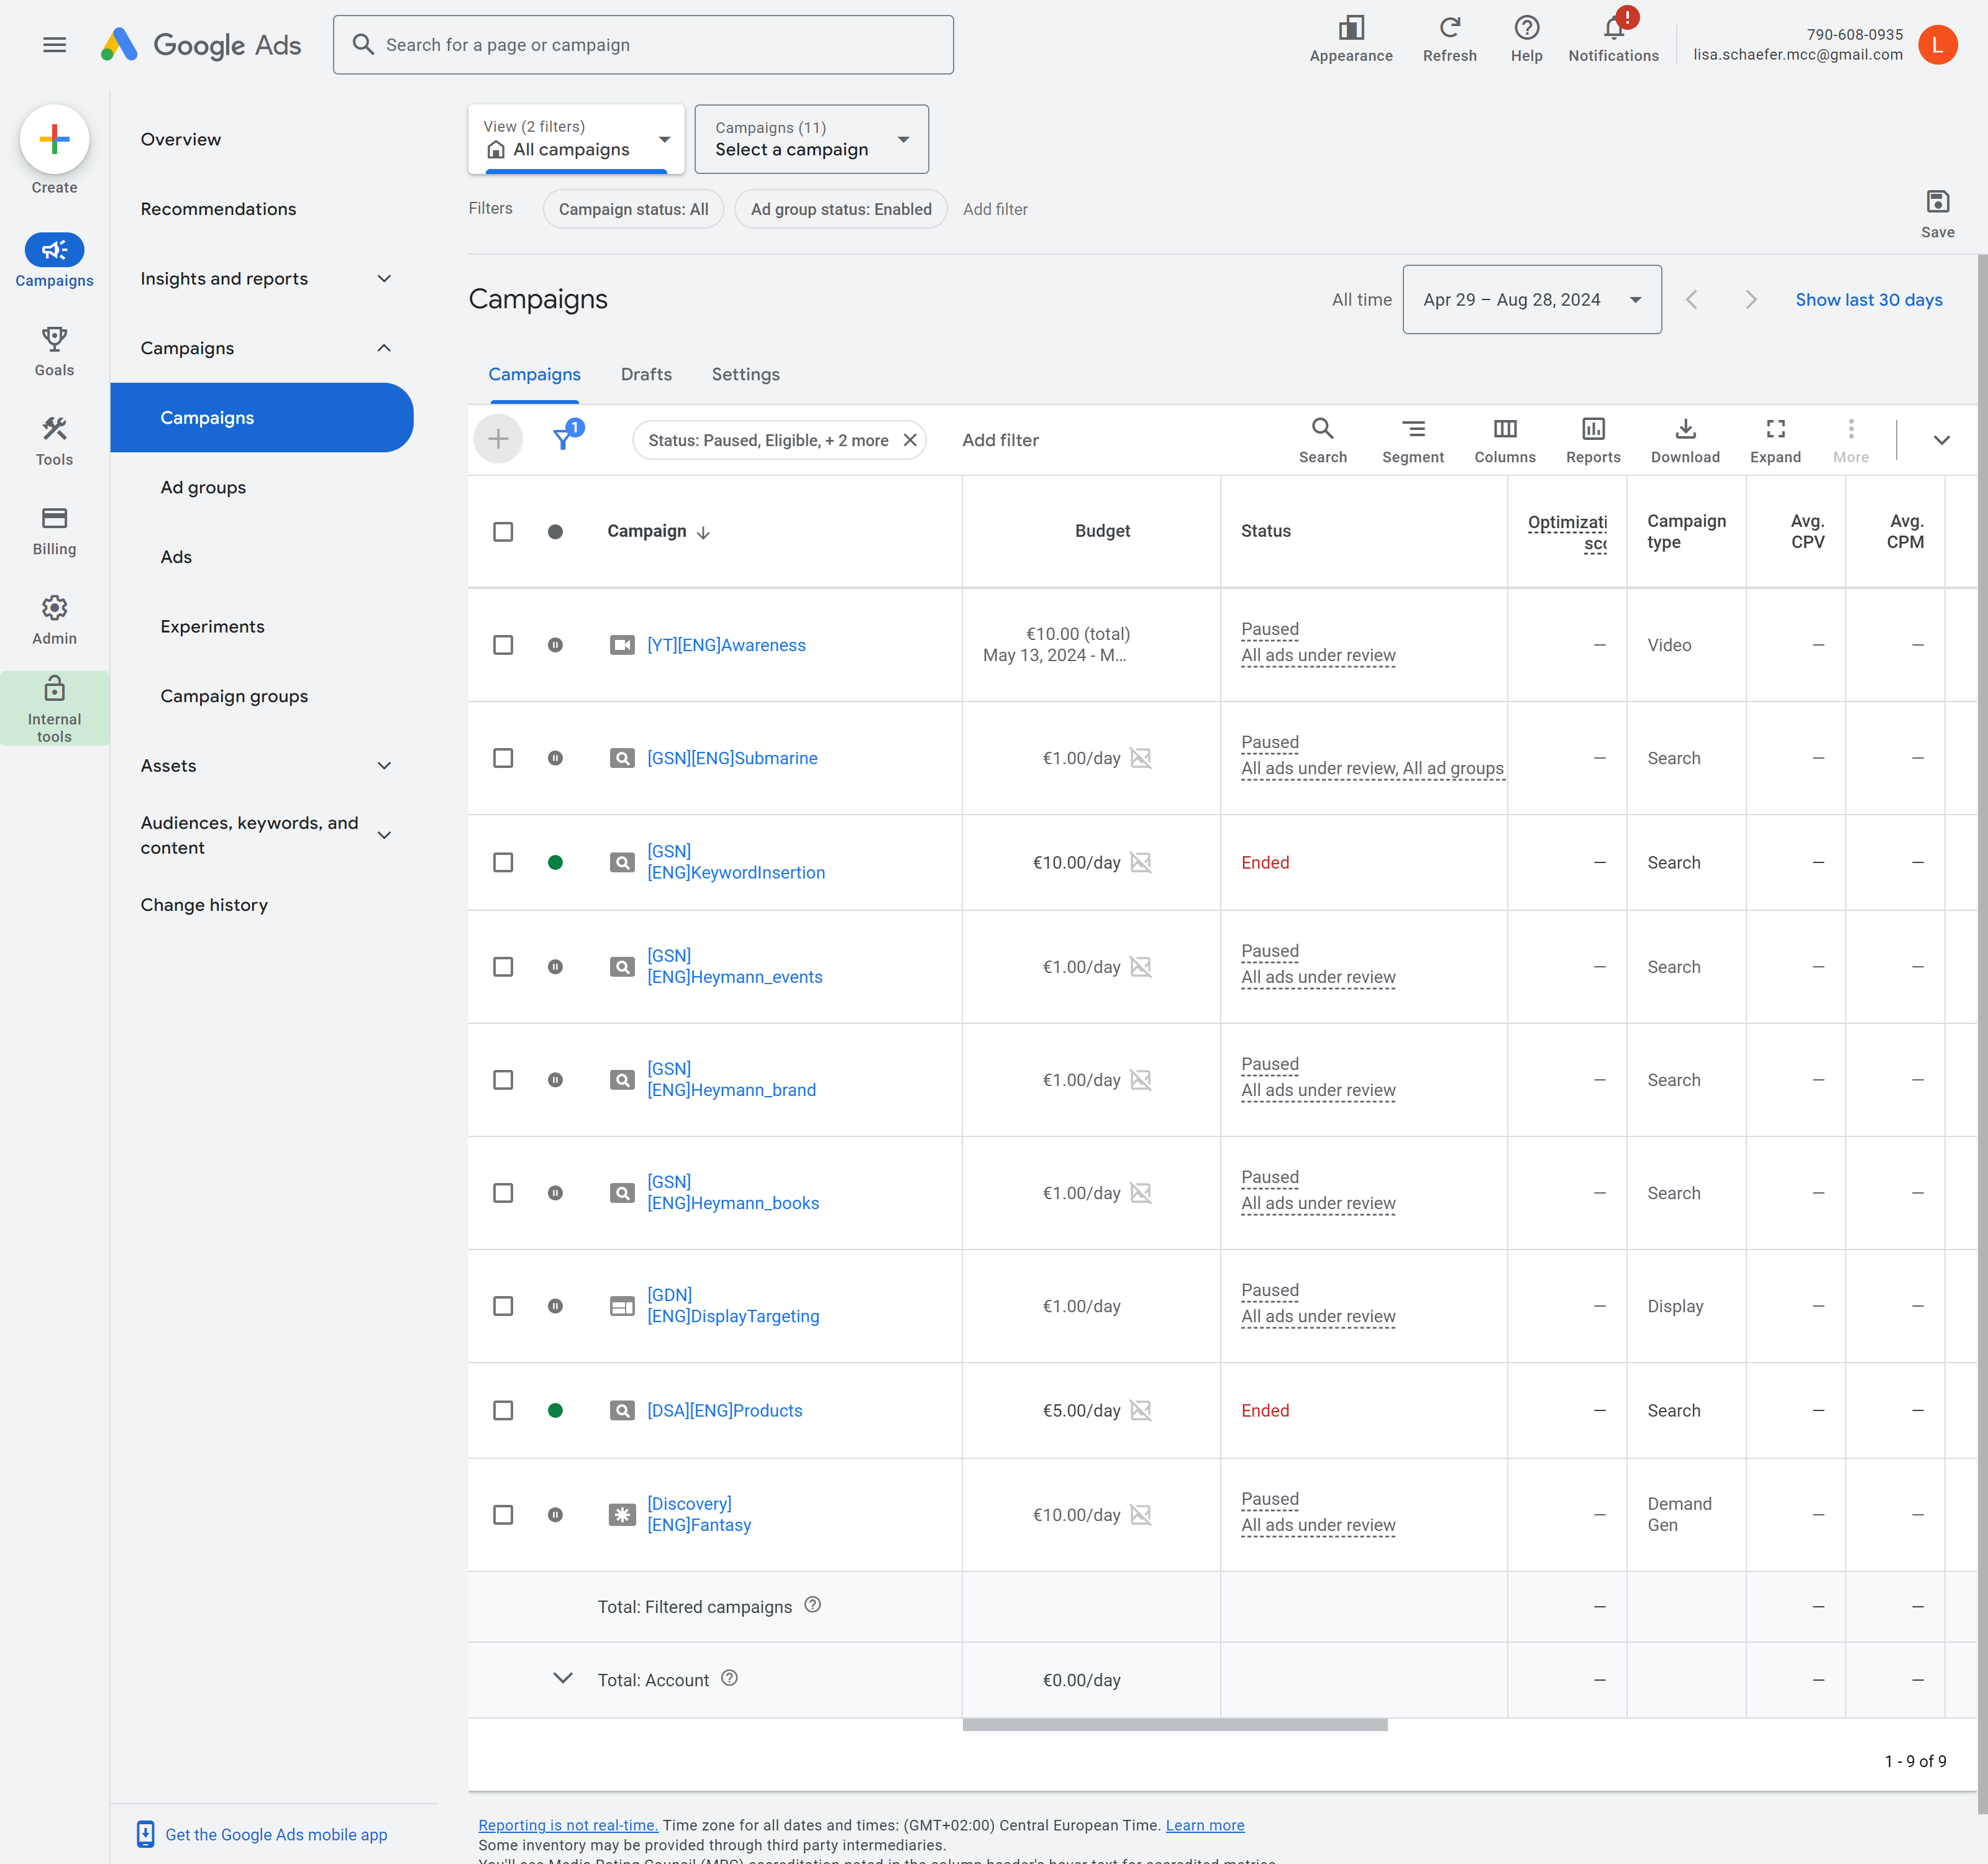This screenshot has height=1864, width=1988.
Task: Click the horizontal table scrollbar
Action: tap(1174, 1725)
